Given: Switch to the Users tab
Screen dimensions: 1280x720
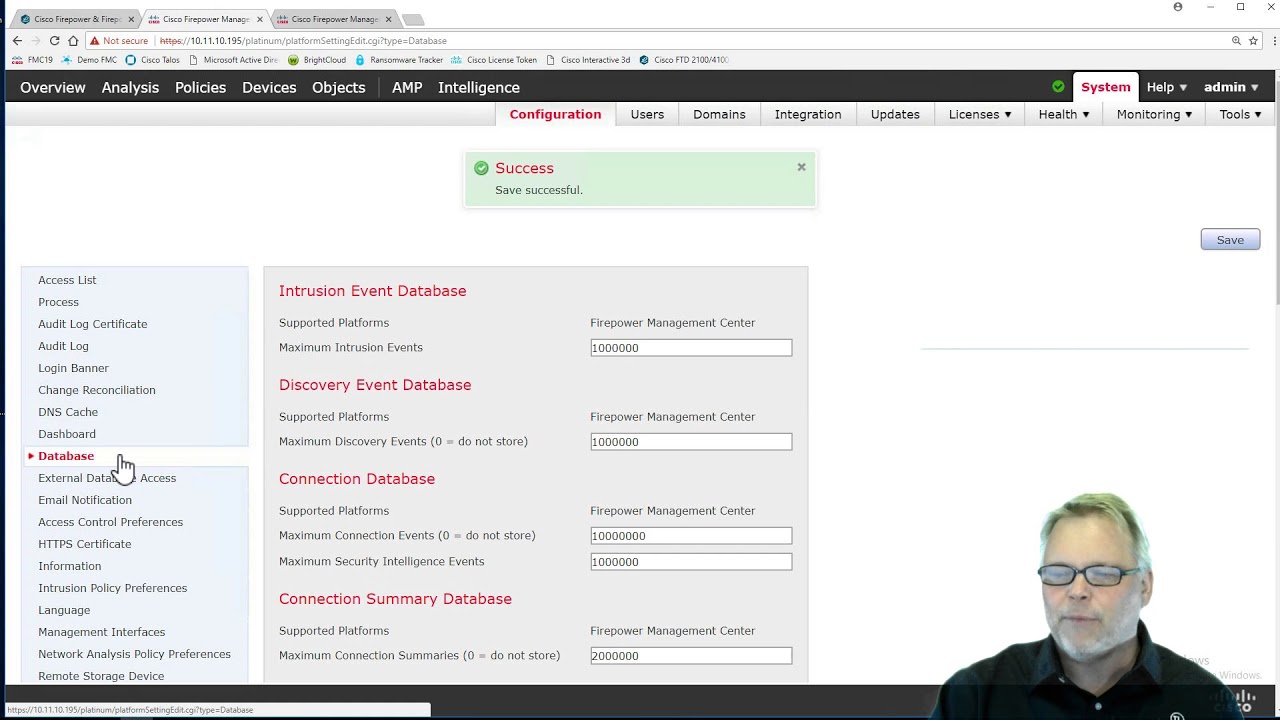Looking at the screenshot, I should point(647,114).
